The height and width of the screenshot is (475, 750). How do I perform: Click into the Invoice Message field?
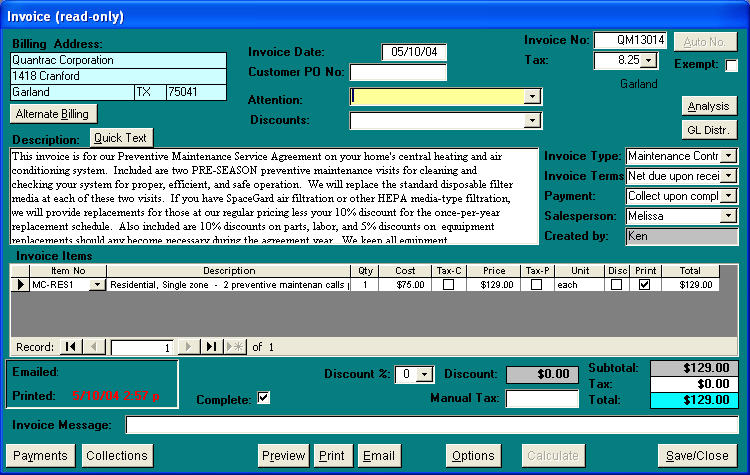(431, 425)
